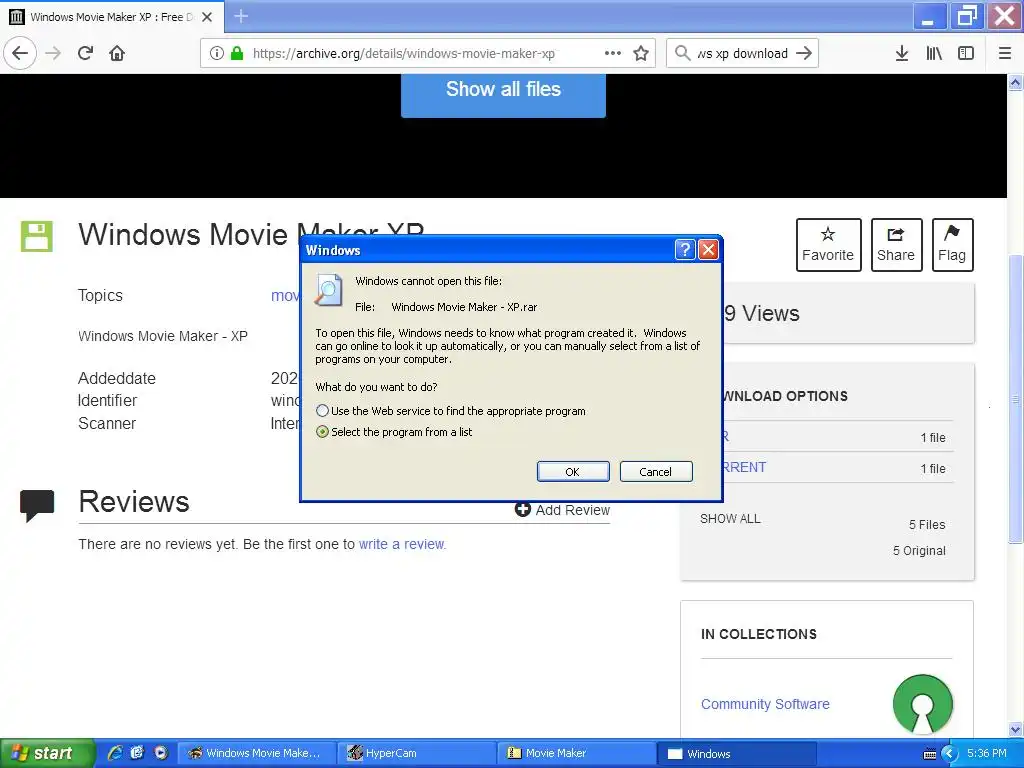
Task: Bookmark this page with the star icon
Action: click(x=641, y=54)
